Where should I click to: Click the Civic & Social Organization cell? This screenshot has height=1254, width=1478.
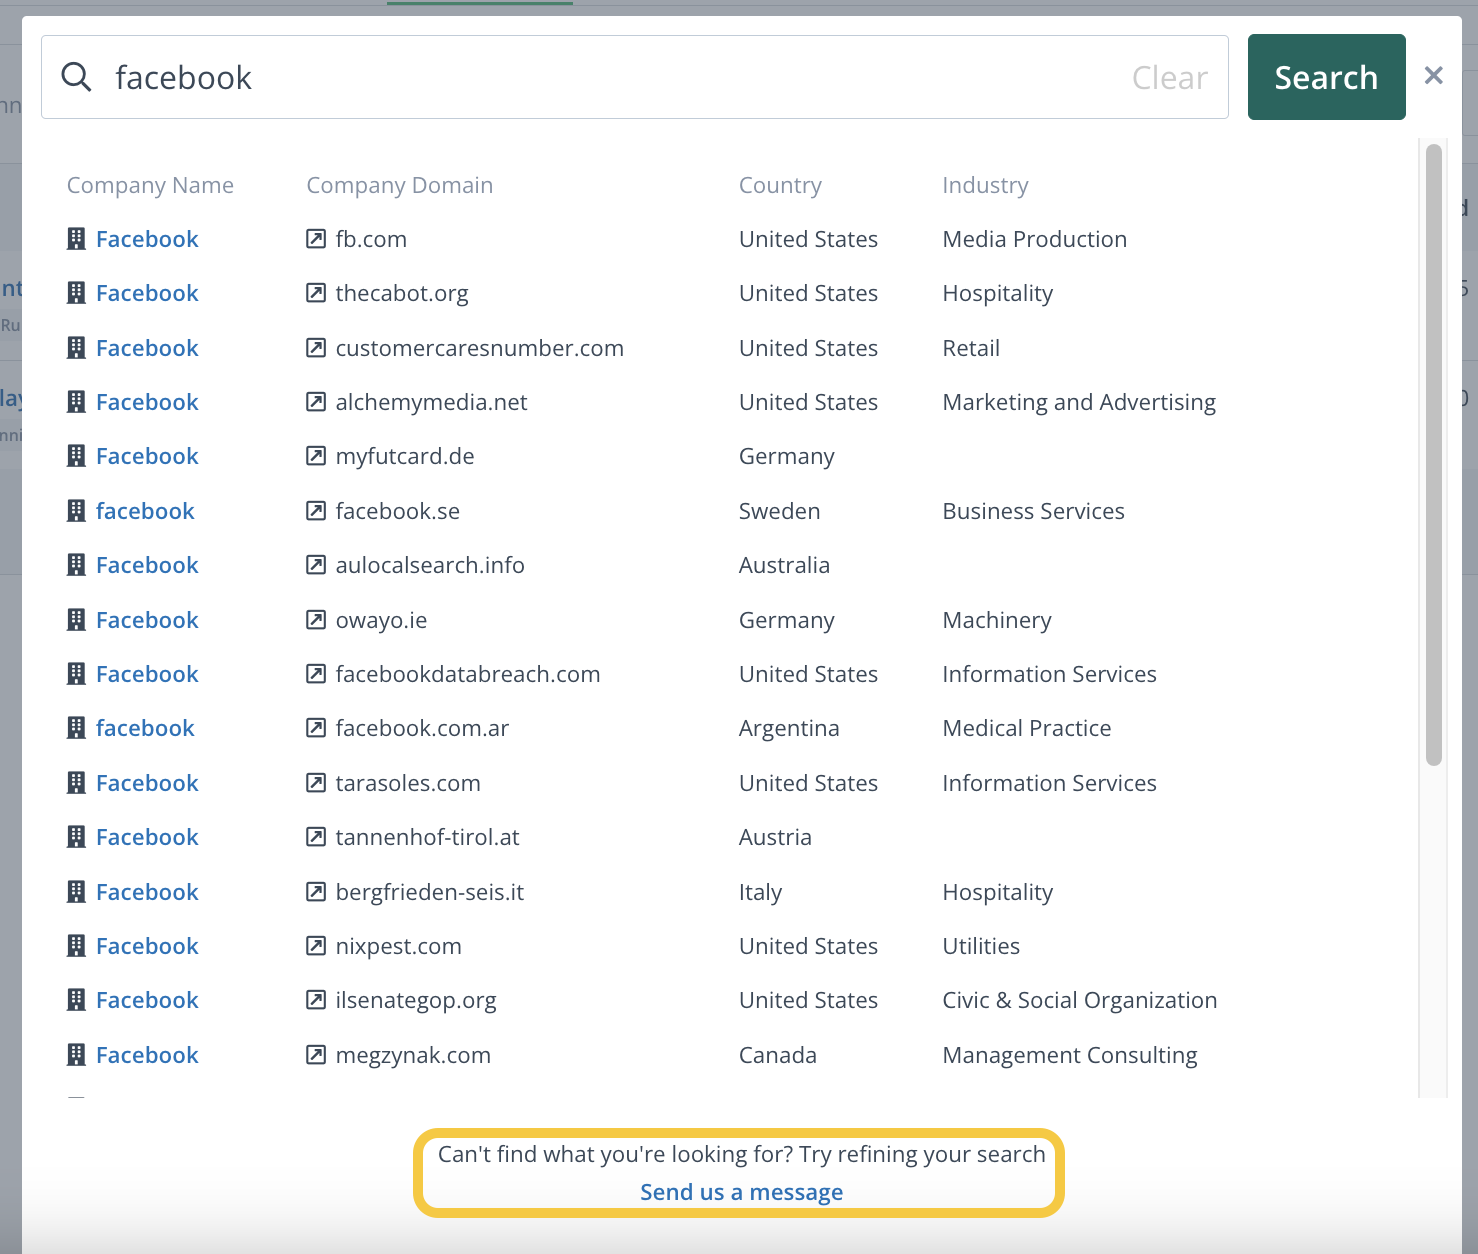pos(1080,1000)
